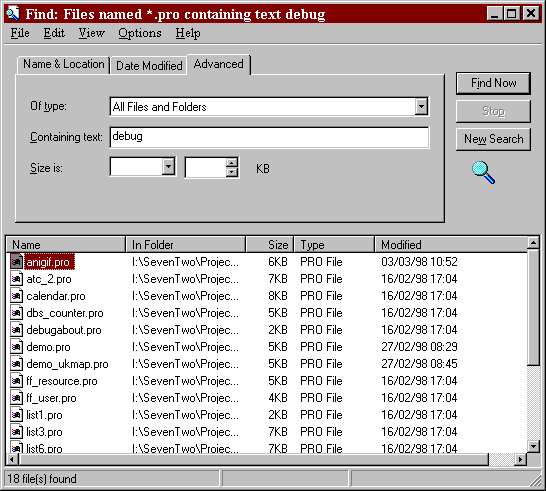546x491 pixels.
Task: Switch to the Date Modified tab
Action: 149,65
